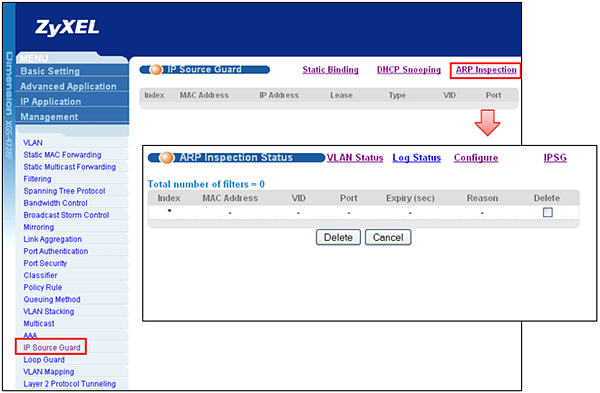This screenshot has width=600, height=393.
Task: Return to IPSG via the link
Action: 555,158
